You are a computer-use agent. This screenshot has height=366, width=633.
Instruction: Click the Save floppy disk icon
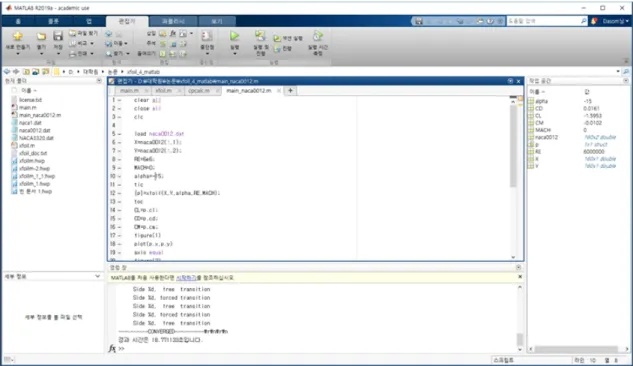[58, 36]
